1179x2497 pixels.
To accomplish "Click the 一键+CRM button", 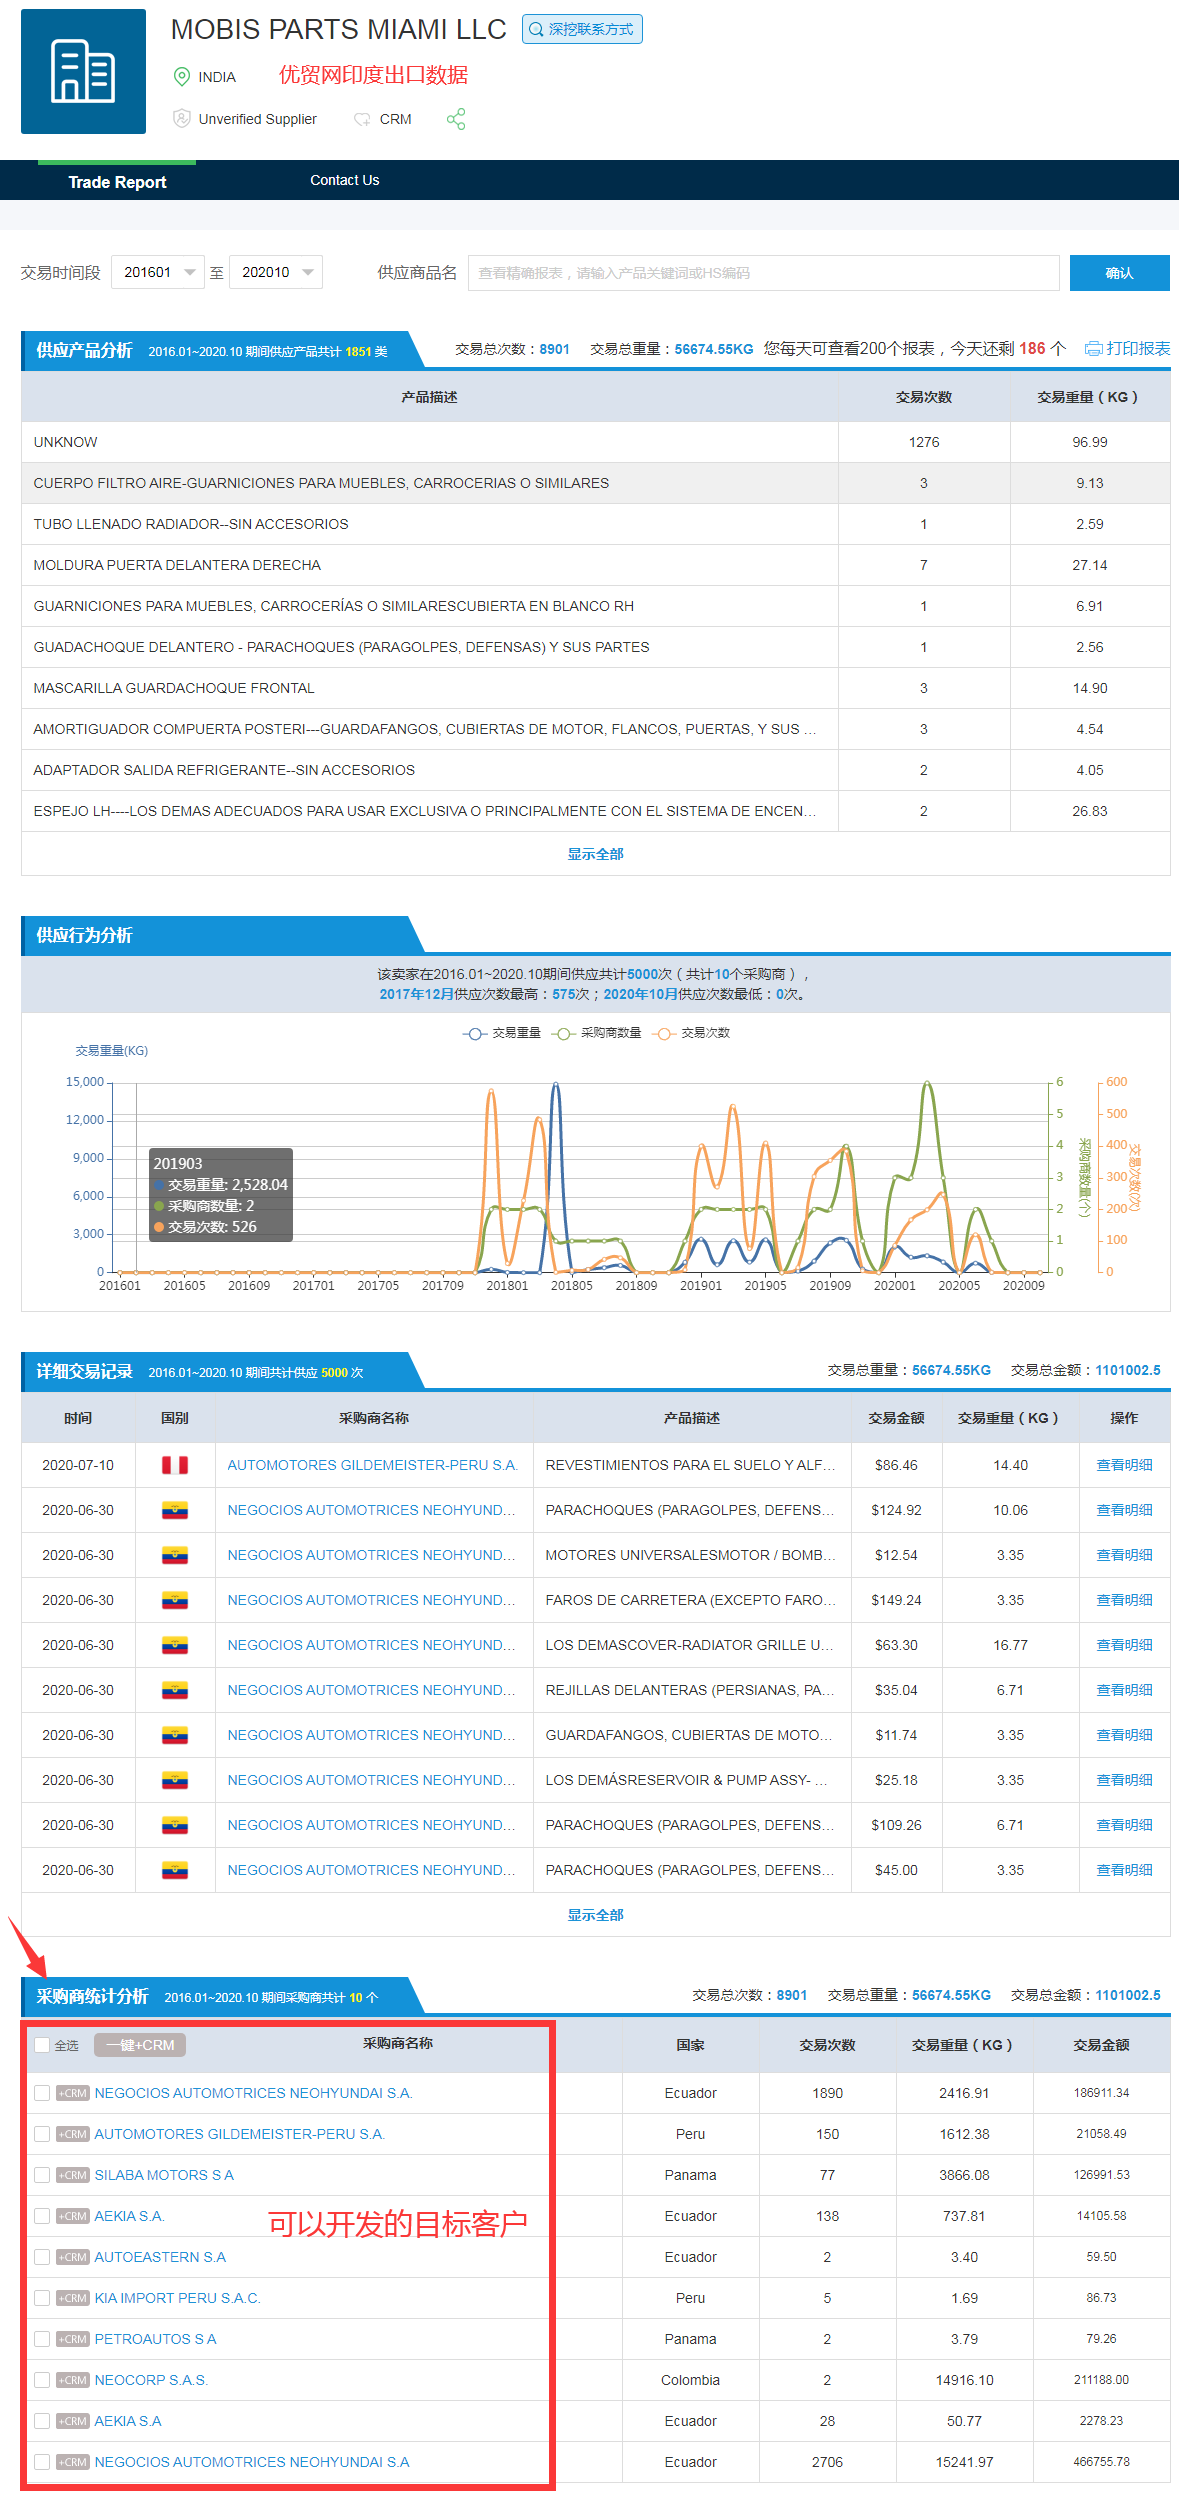I will point(140,2045).
